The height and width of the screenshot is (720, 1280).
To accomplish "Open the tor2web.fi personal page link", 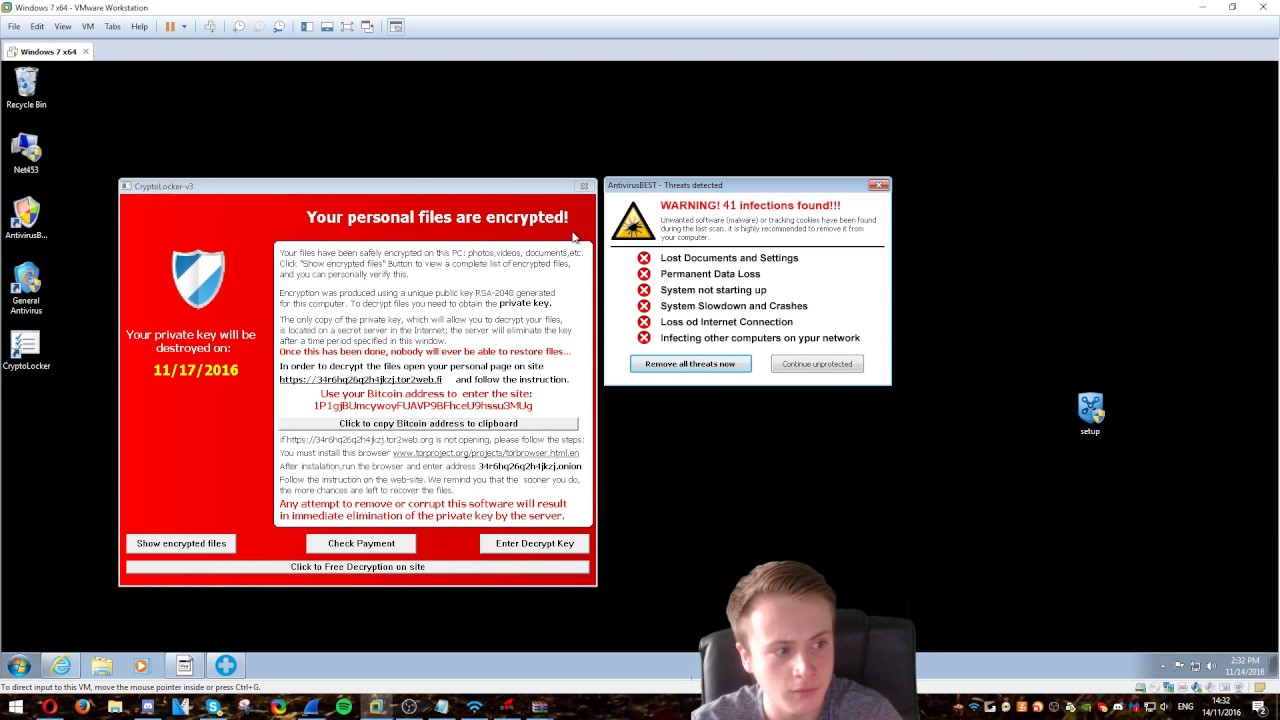I will 360,380.
